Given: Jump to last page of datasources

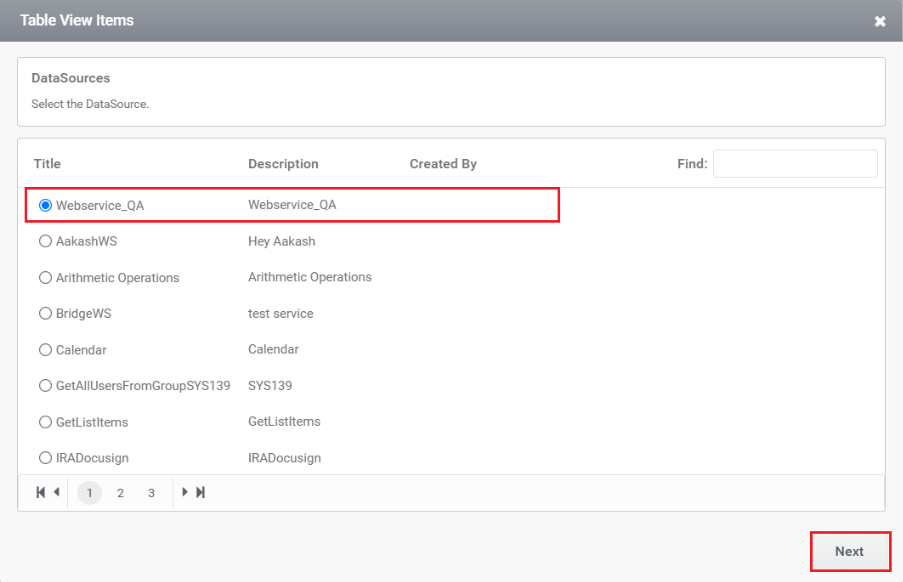Looking at the screenshot, I should click(x=200, y=492).
